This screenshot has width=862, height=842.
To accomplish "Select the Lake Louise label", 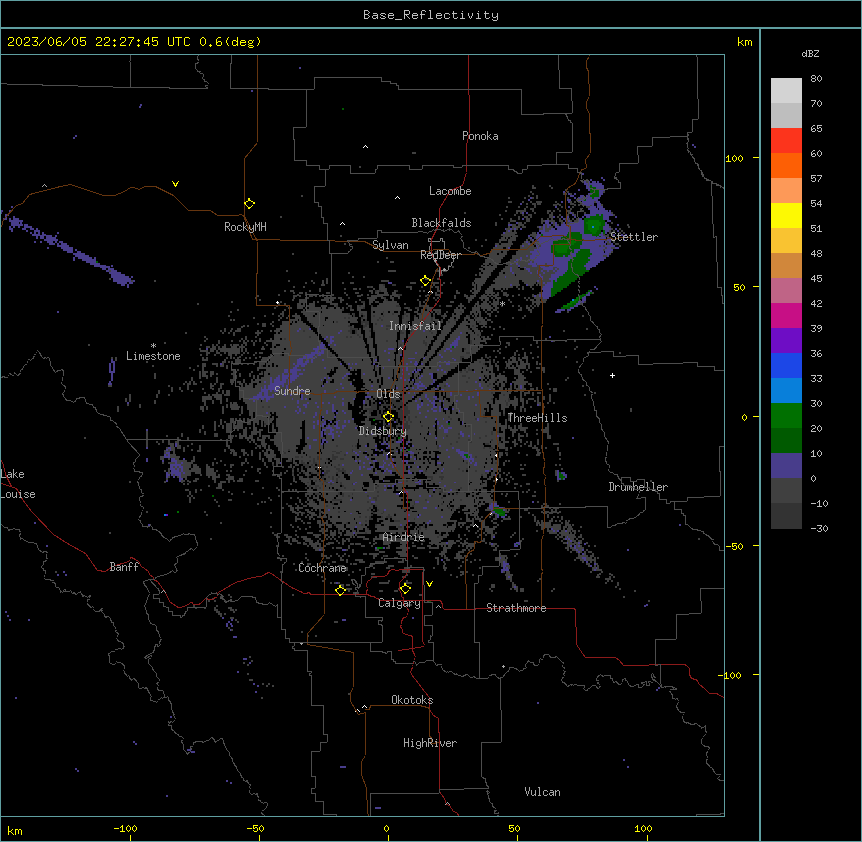I will 18,484.
